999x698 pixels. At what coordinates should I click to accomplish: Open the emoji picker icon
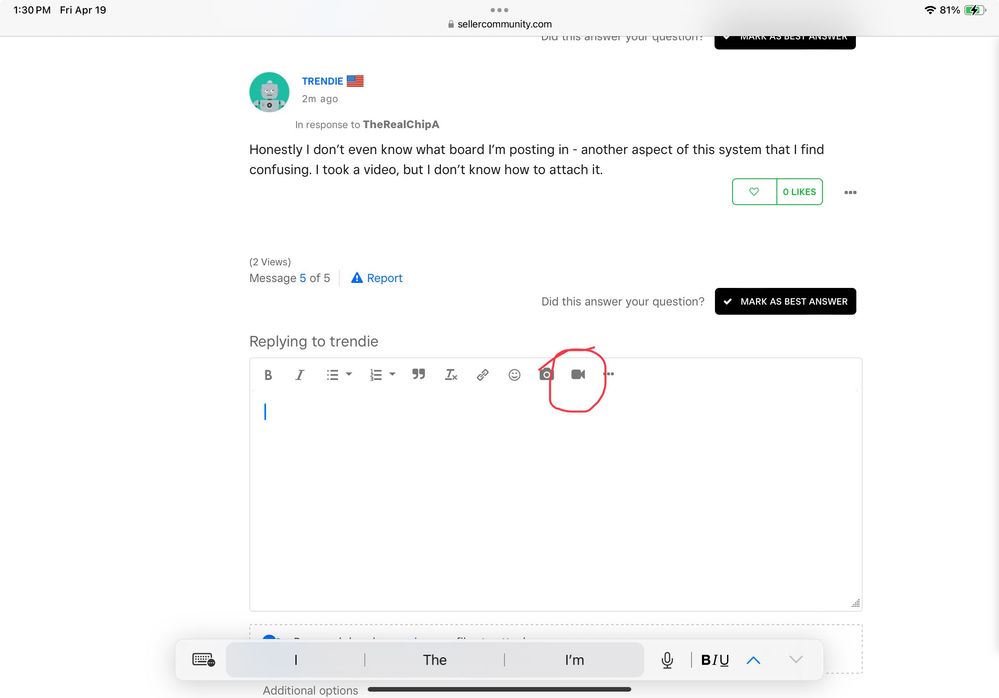pos(514,375)
